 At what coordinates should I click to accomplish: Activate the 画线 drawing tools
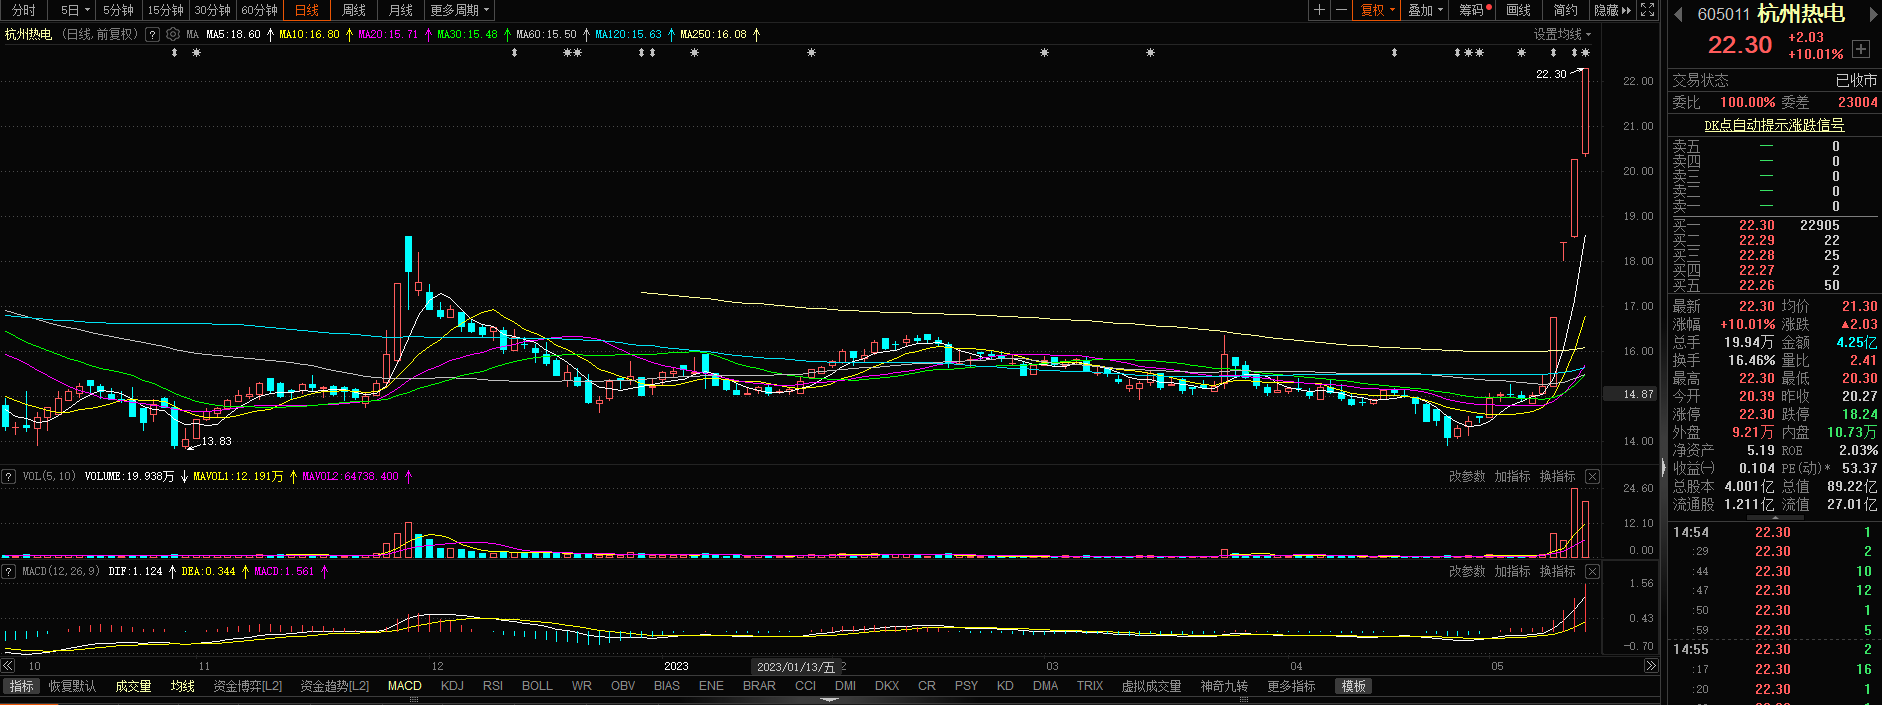[1519, 10]
